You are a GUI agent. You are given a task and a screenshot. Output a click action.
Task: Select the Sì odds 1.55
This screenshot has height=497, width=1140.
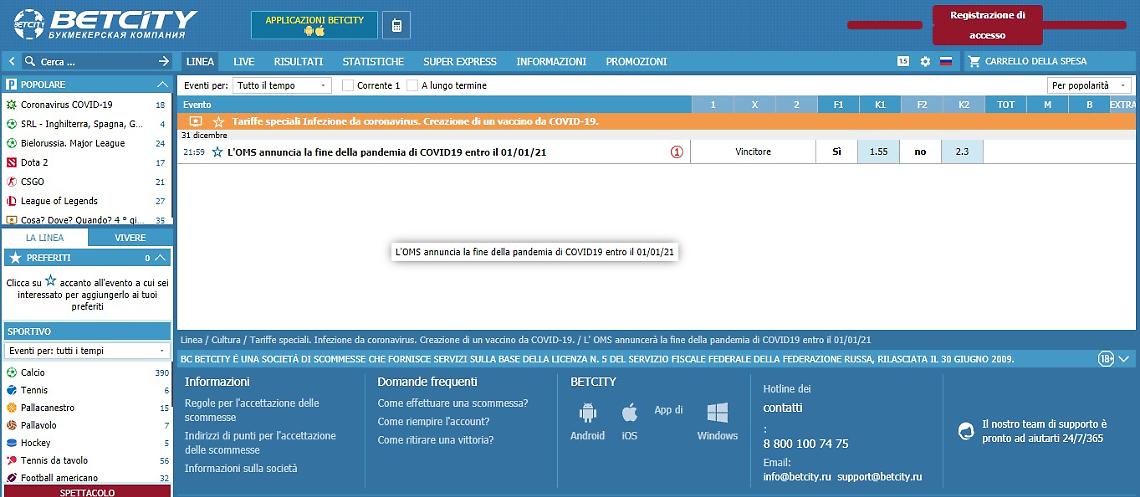tap(879, 153)
